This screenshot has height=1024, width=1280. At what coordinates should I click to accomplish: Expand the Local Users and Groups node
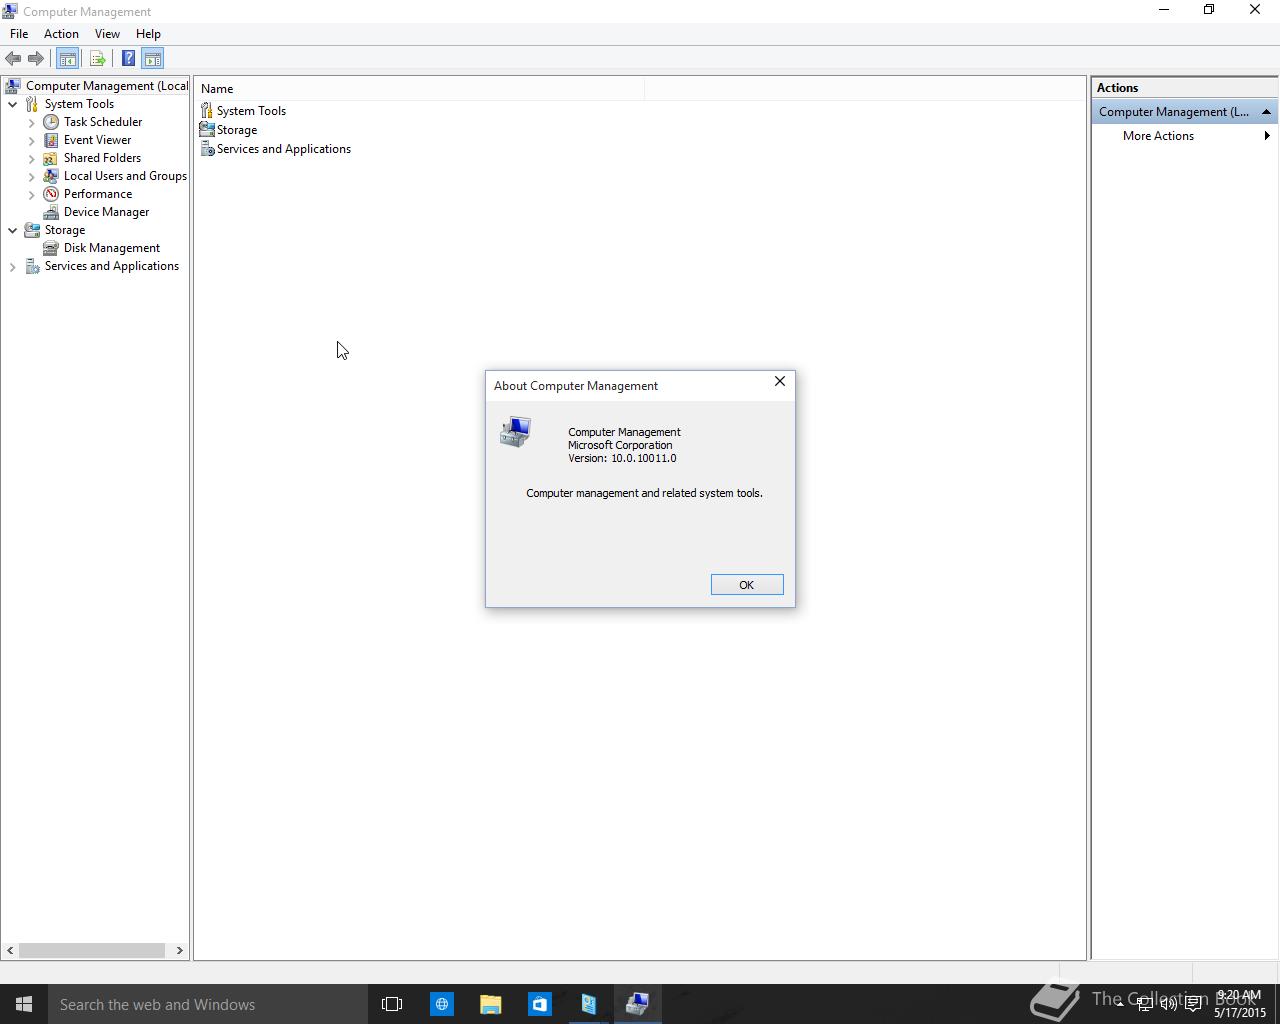(32, 176)
